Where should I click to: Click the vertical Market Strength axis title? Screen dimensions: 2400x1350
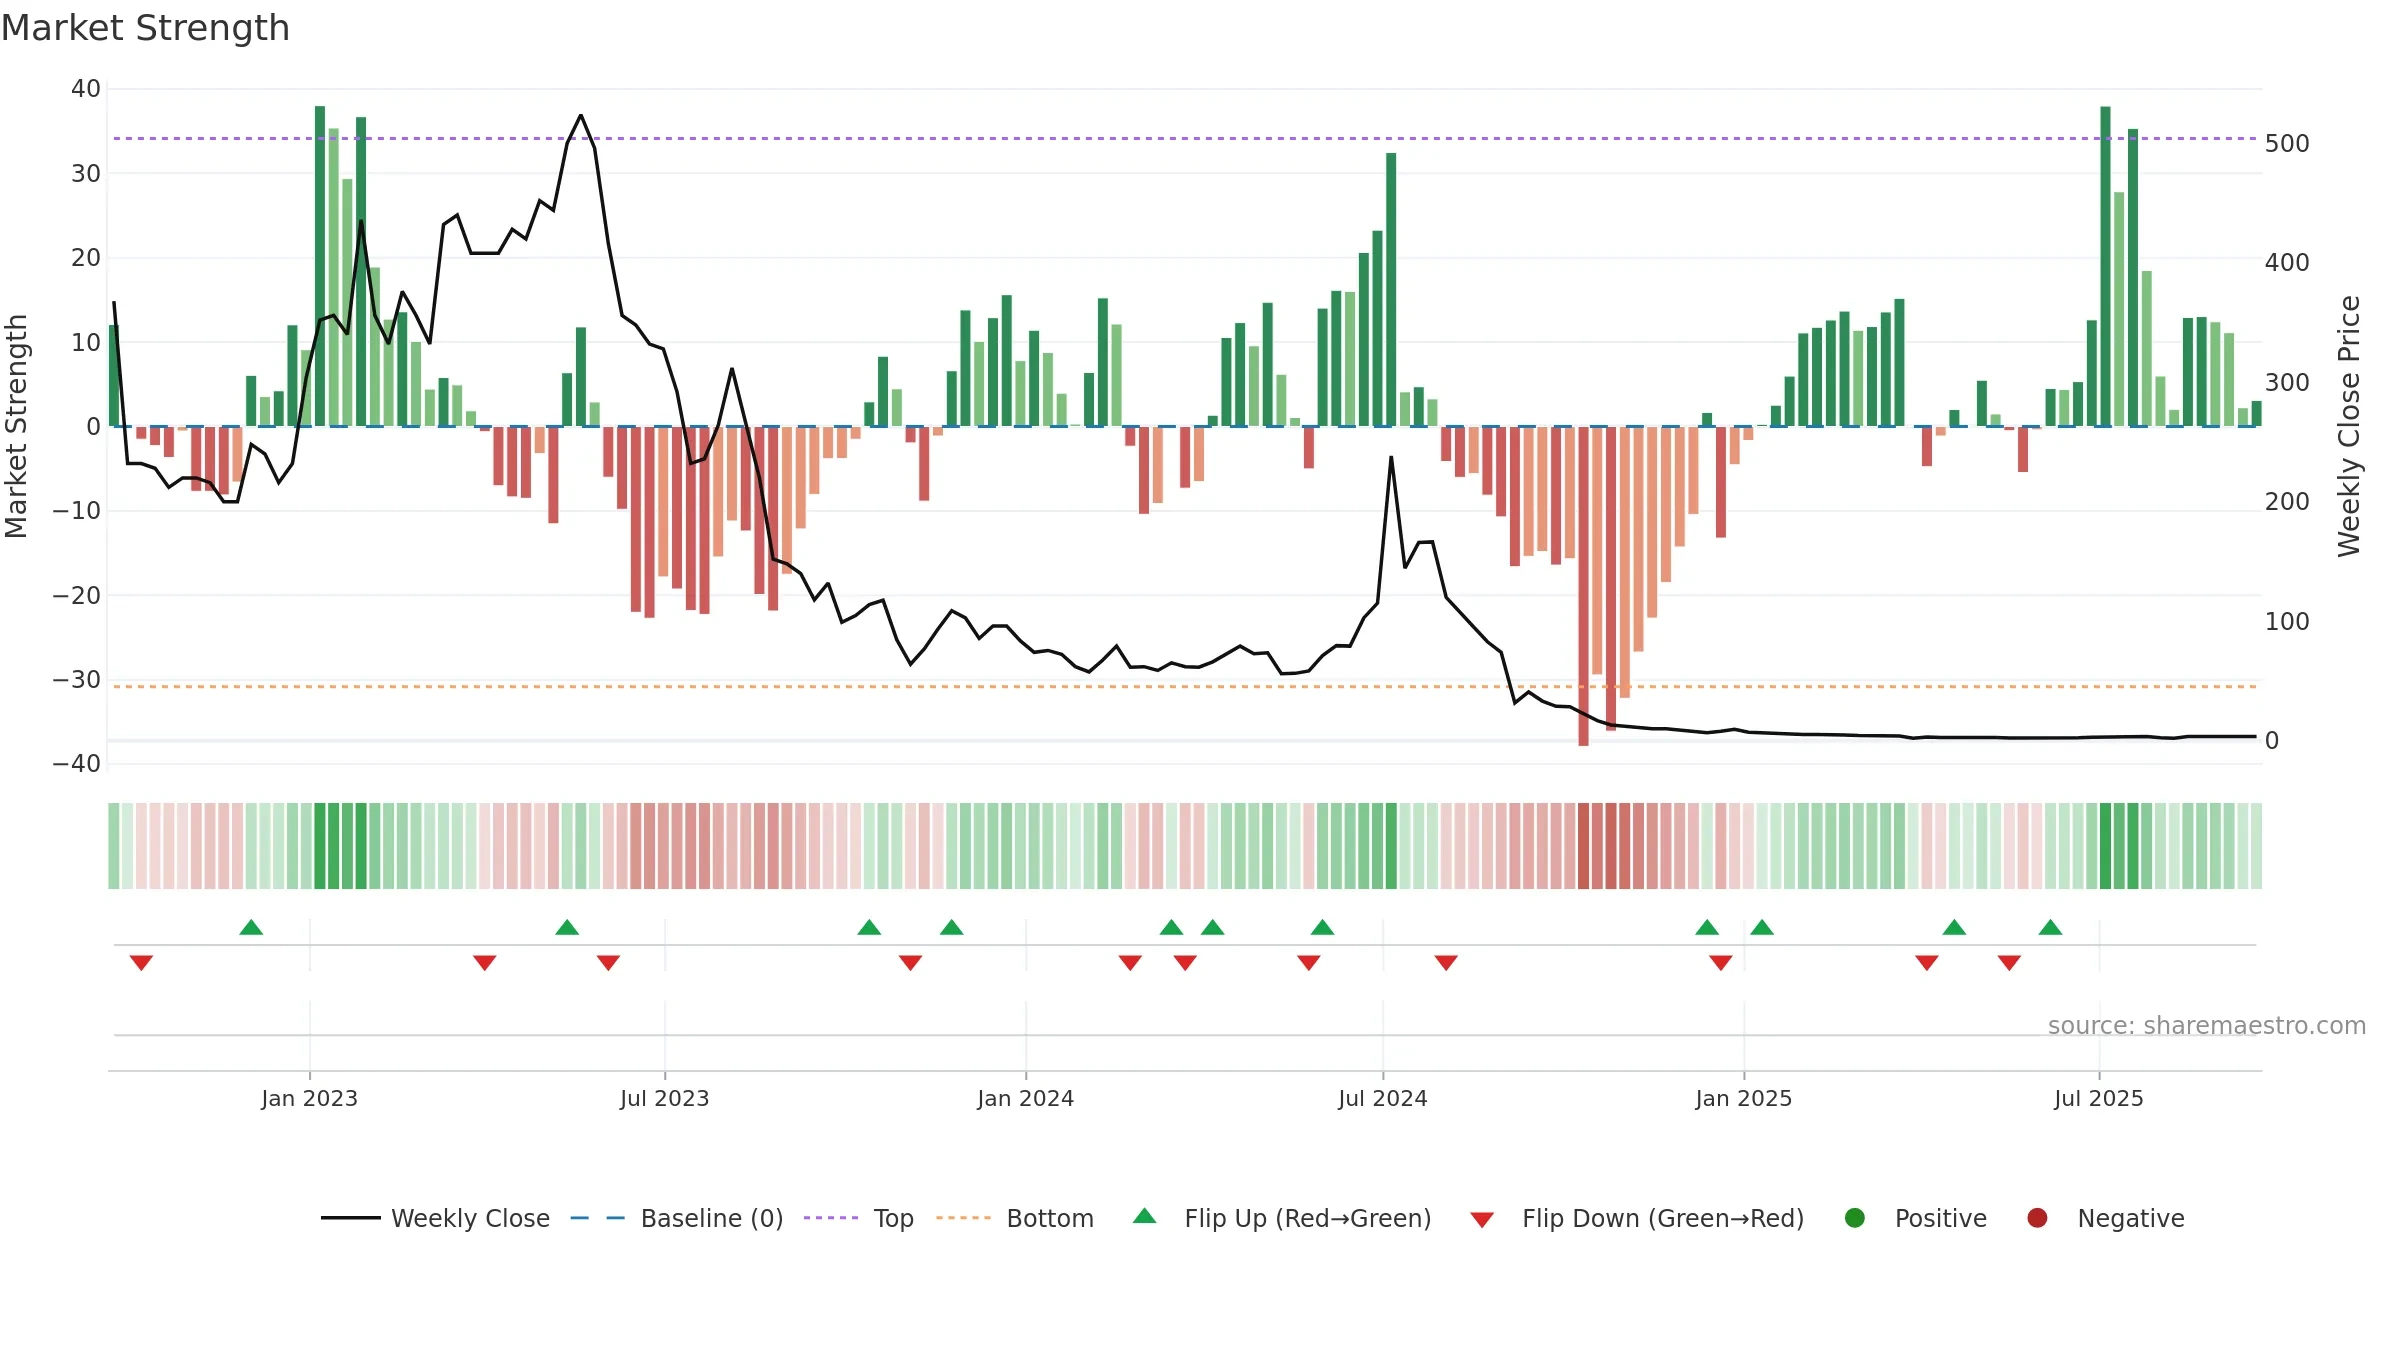pyautogui.click(x=16, y=426)
